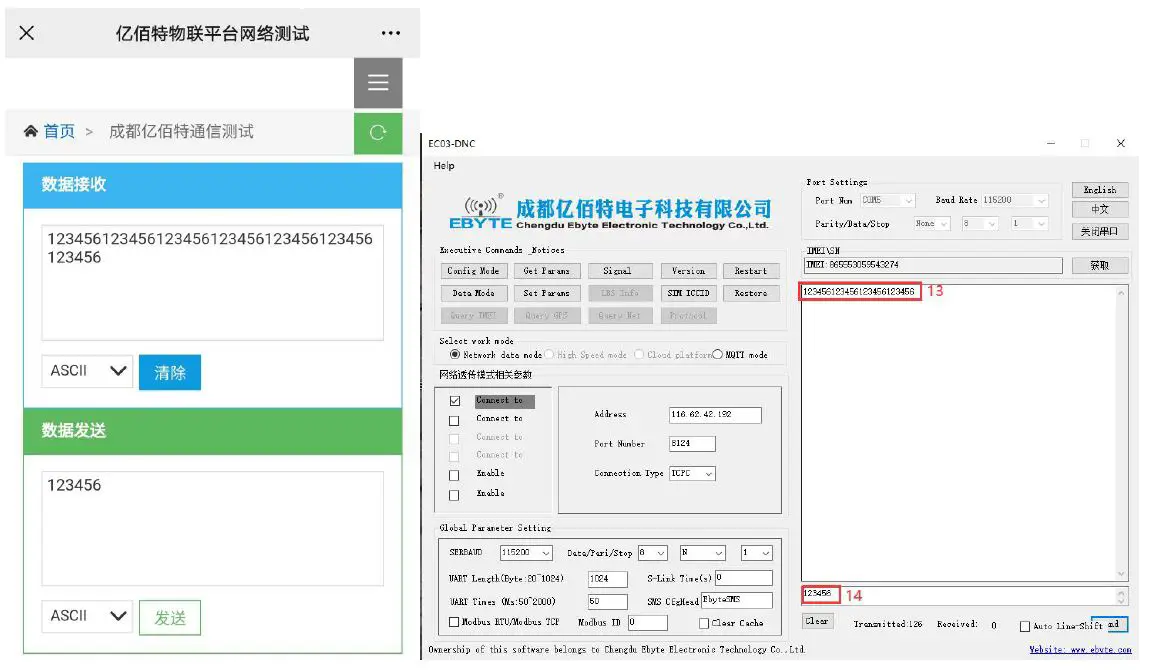Open the stop bits 1 dropdown in Global Parameter
Viewport: 1153px width, 670px height.
[756, 552]
